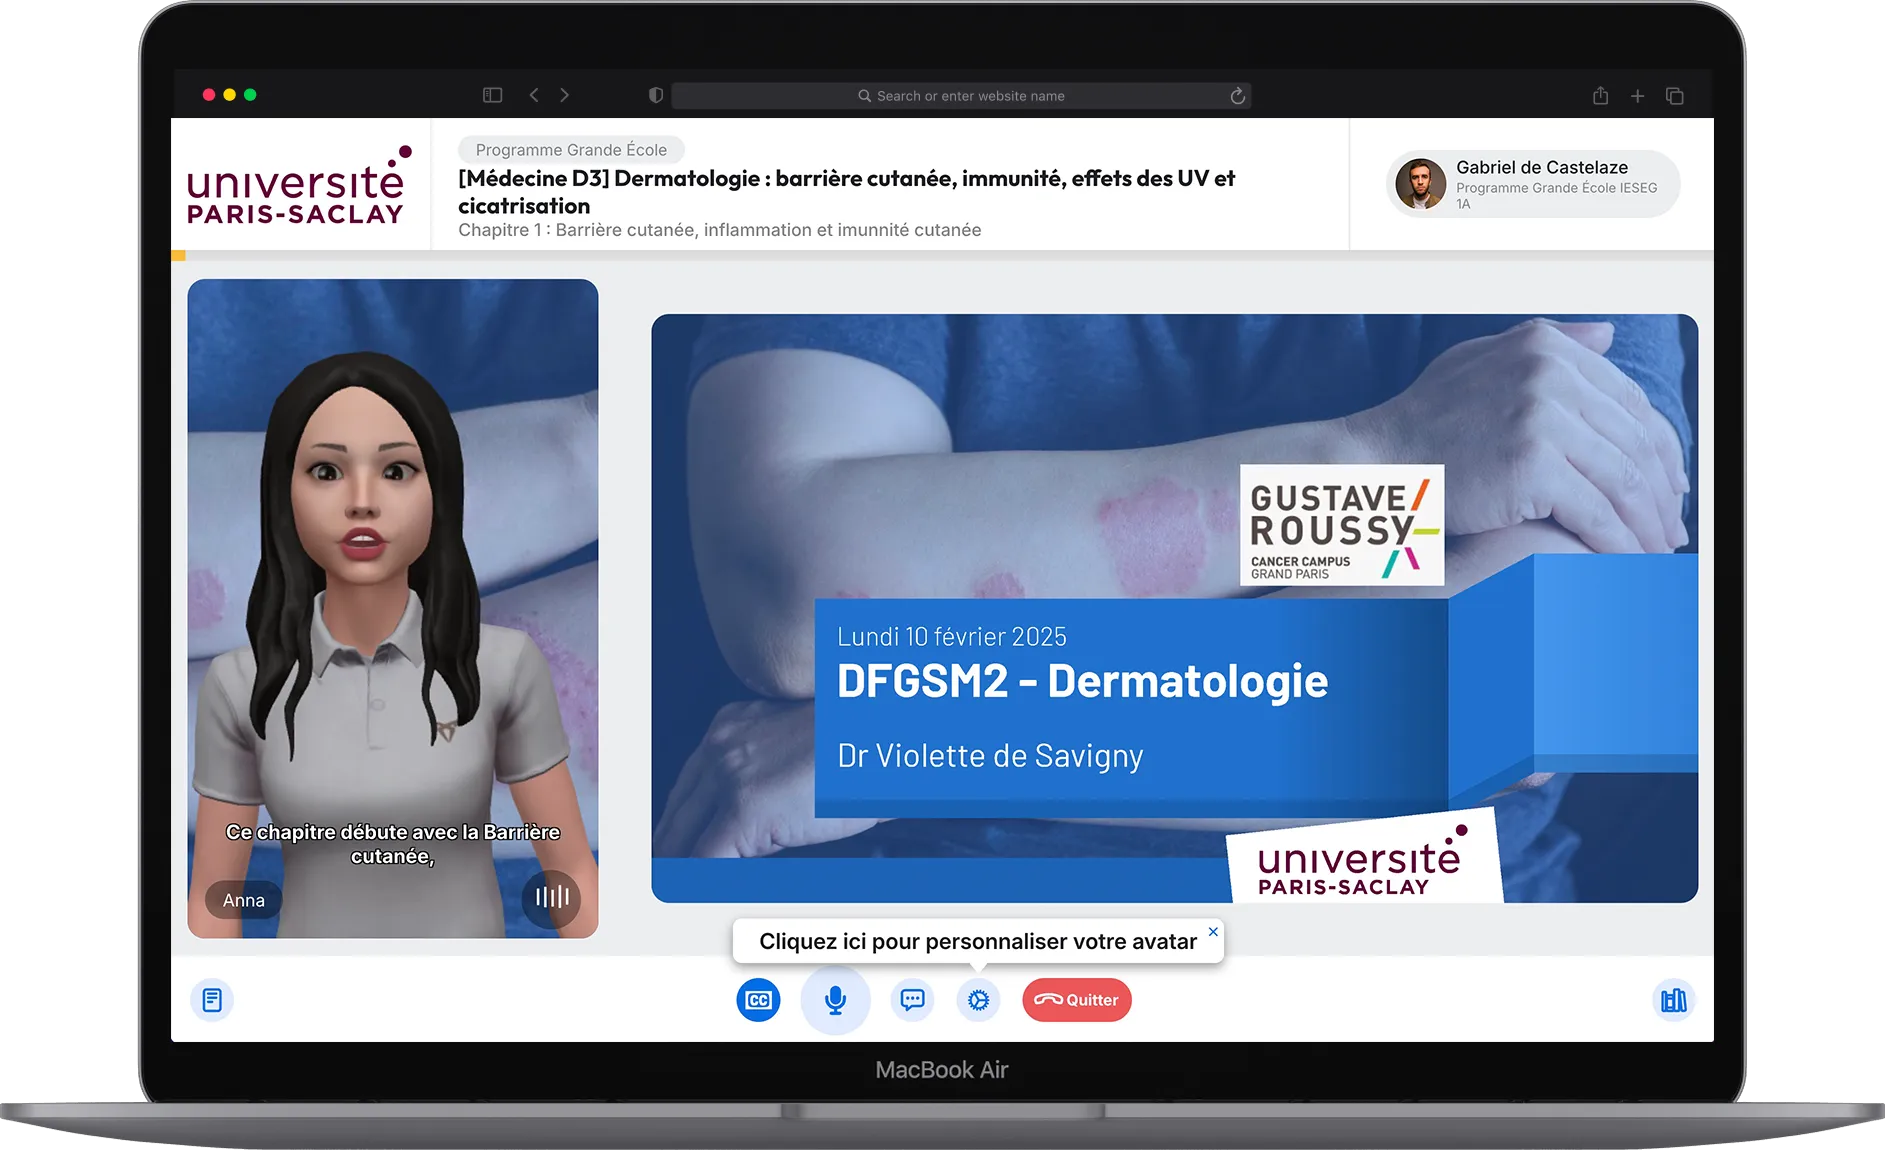Go back in browser history
1885x1150 pixels.
534,95
